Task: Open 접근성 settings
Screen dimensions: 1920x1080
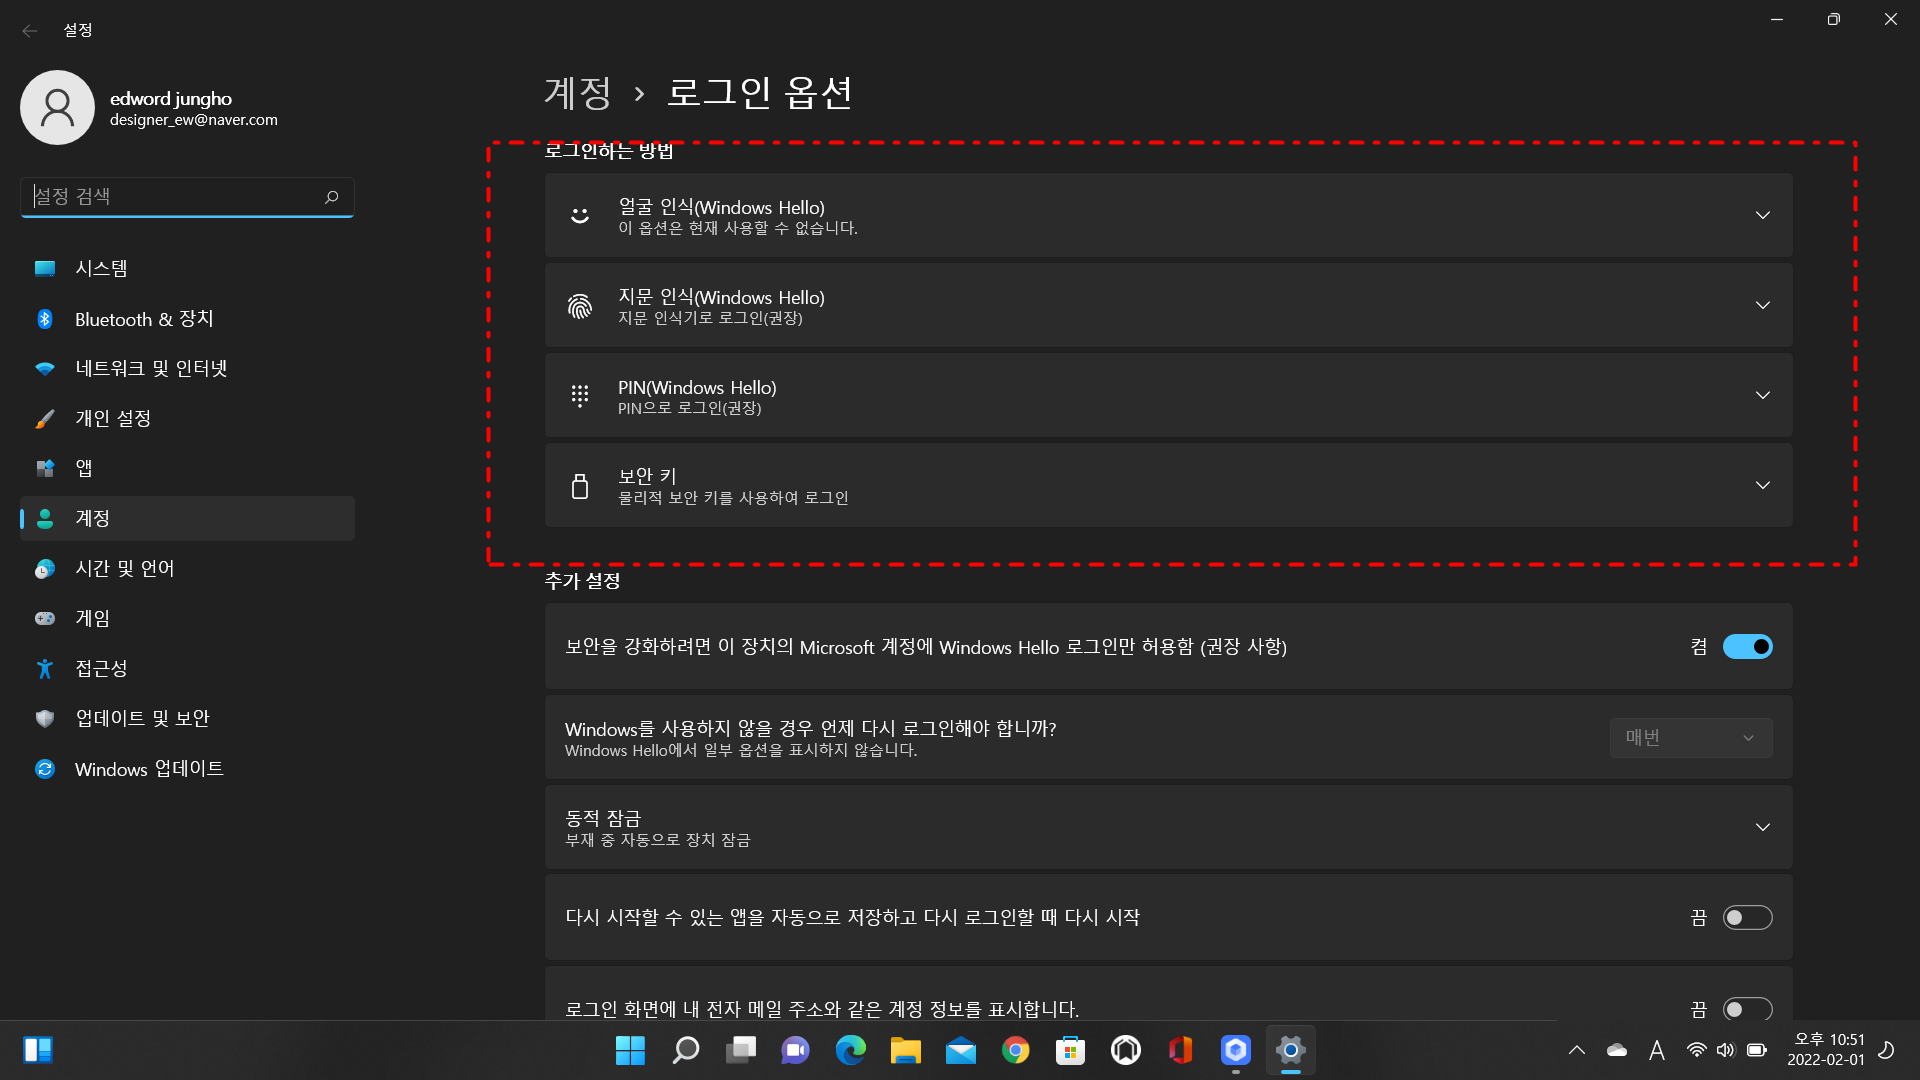Action: pos(100,668)
